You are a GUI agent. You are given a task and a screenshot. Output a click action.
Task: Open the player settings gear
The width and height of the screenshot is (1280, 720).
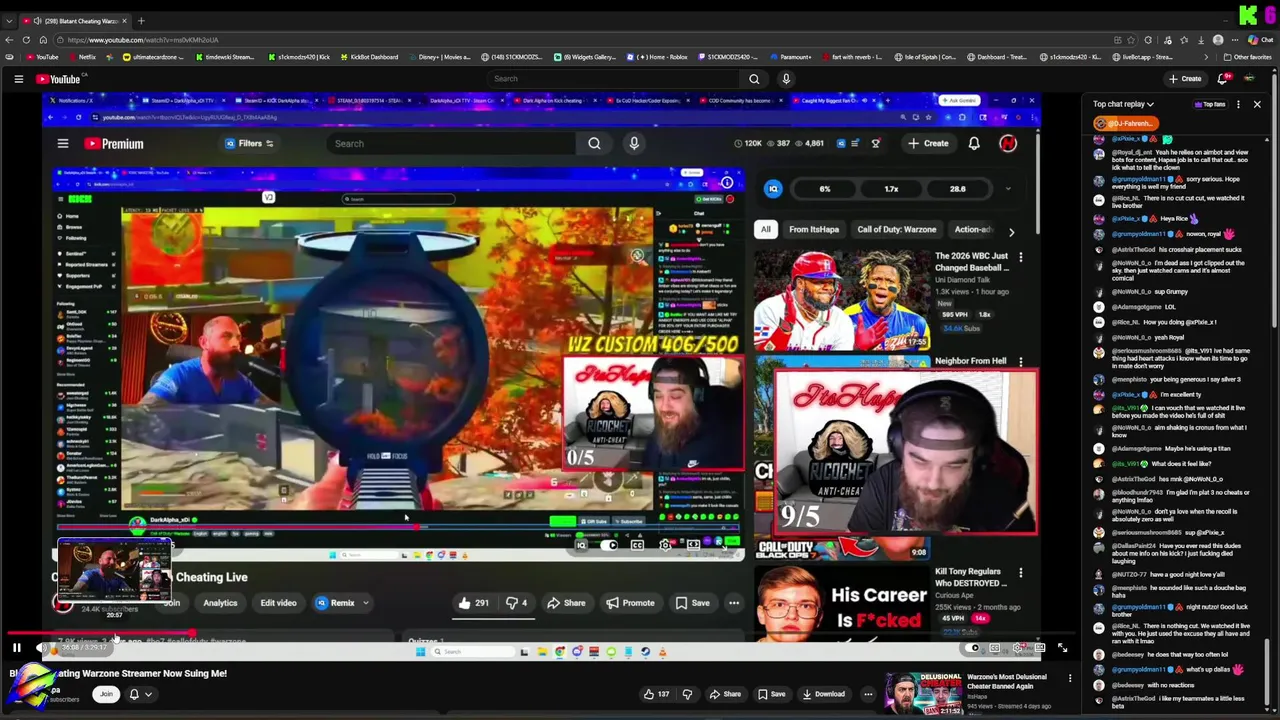coord(1018,648)
